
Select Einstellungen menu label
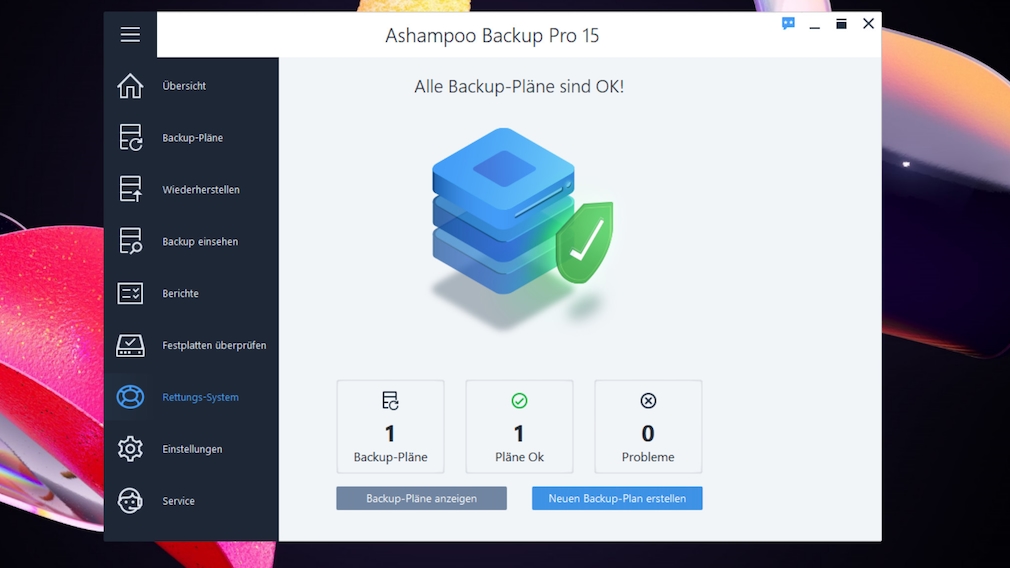coord(192,449)
